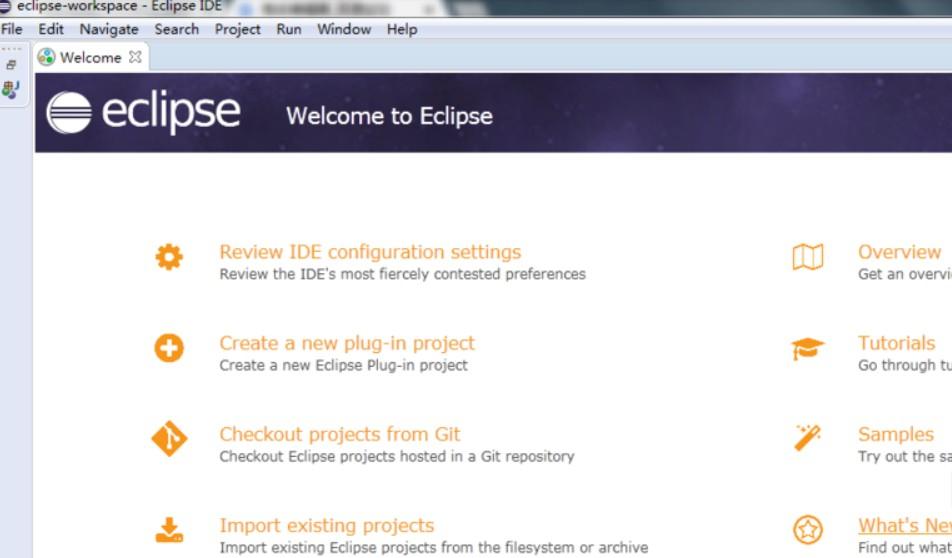The image size is (952, 558).
Task: Open Create a new plug-in project link
Action: (347, 343)
